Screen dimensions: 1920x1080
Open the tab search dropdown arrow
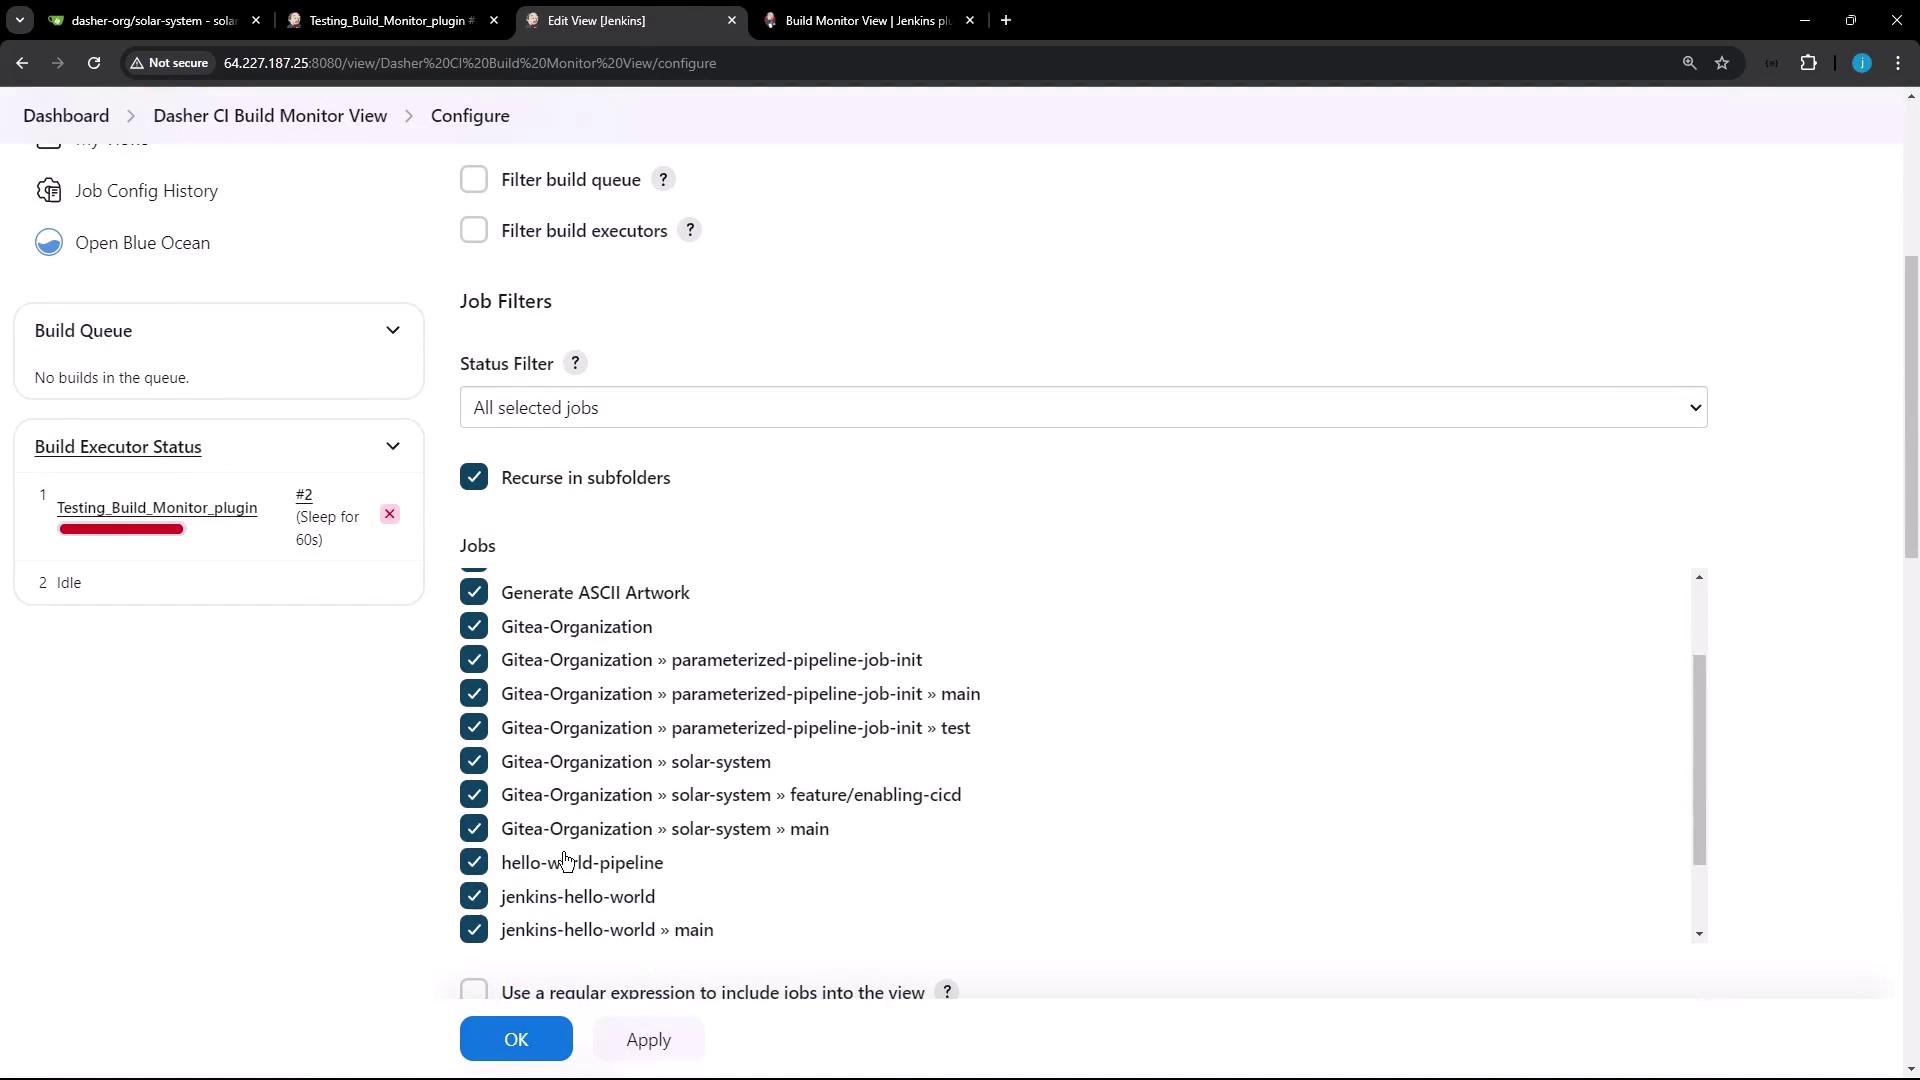(20, 20)
